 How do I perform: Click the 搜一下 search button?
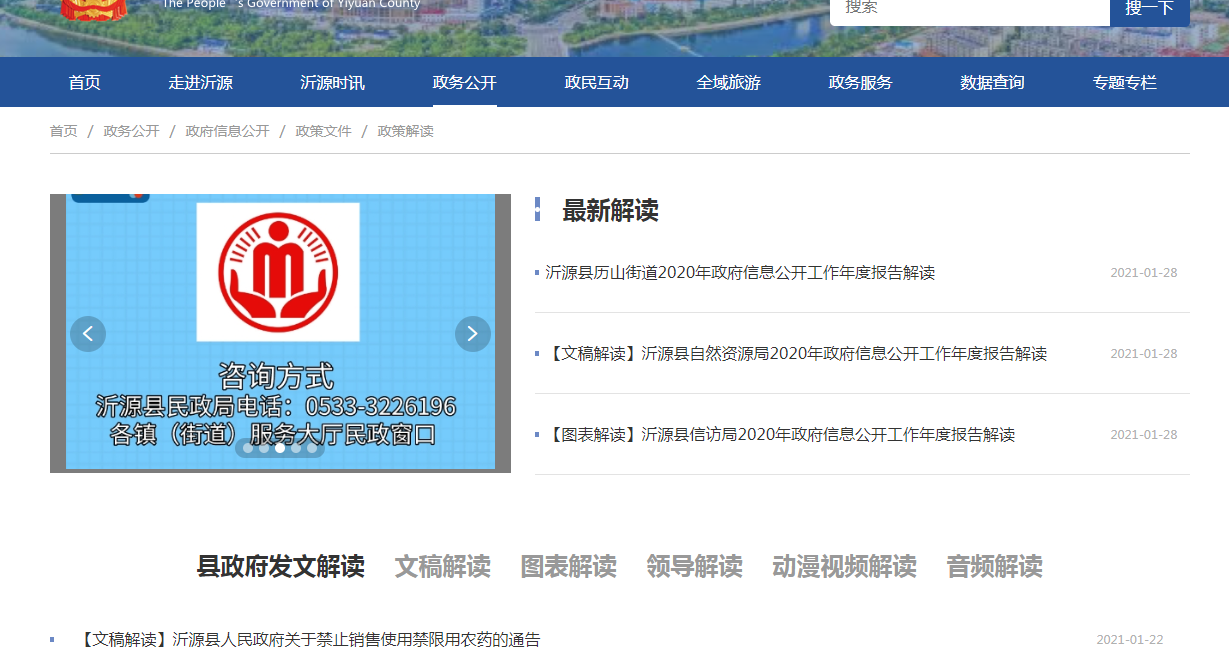tap(1149, 9)
